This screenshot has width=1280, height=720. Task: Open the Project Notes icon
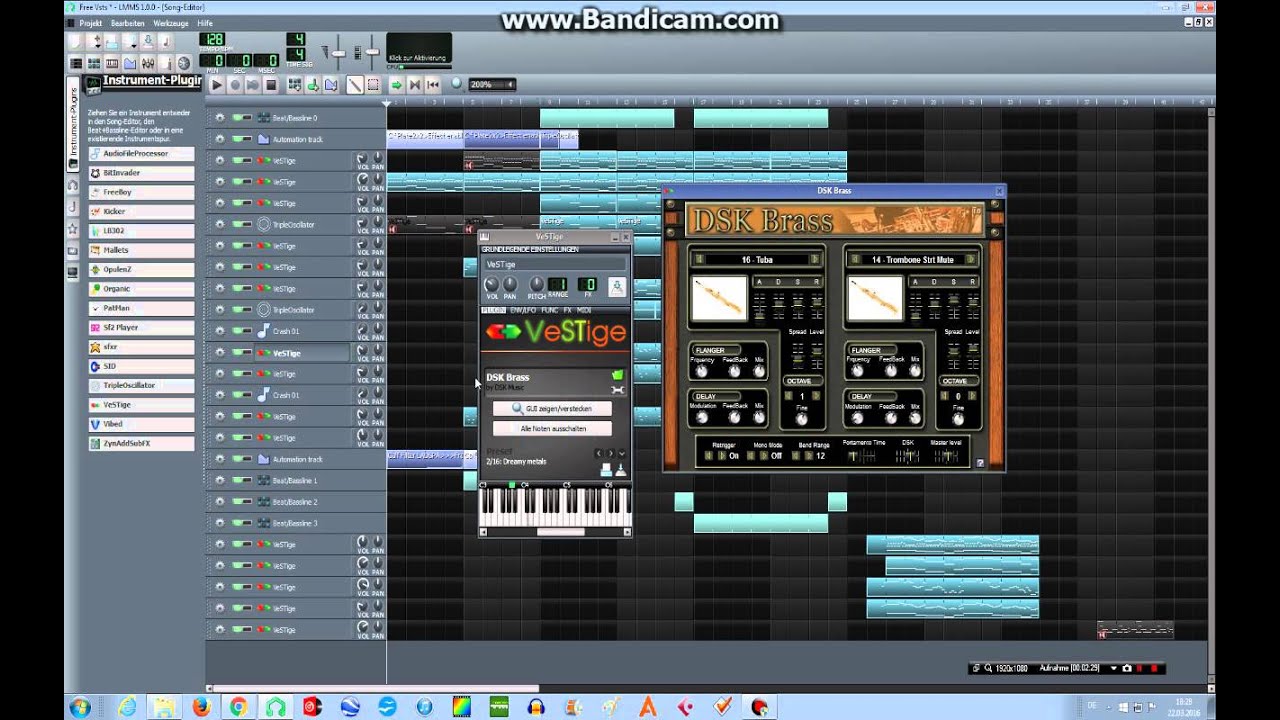pyautogui.click(x=166, y=63)
